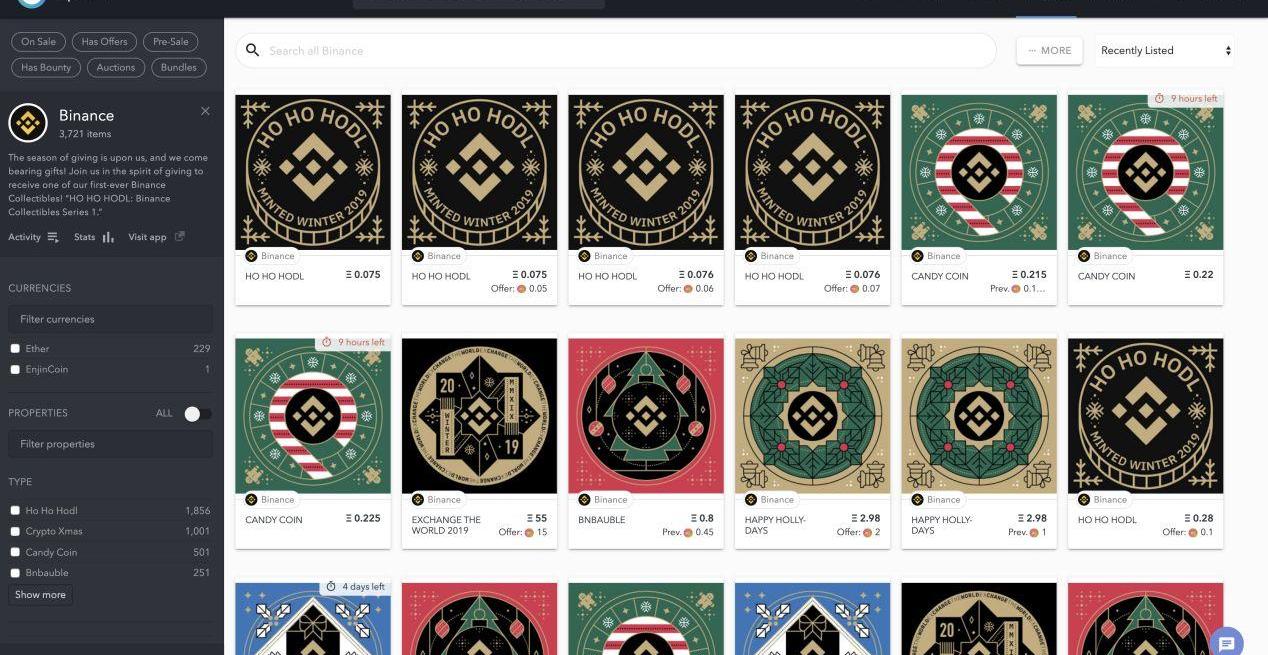Open the Recently Listed sort dropdown
The width and height of the screenshot is (1268, 655).
click(x=1165, y=50)
